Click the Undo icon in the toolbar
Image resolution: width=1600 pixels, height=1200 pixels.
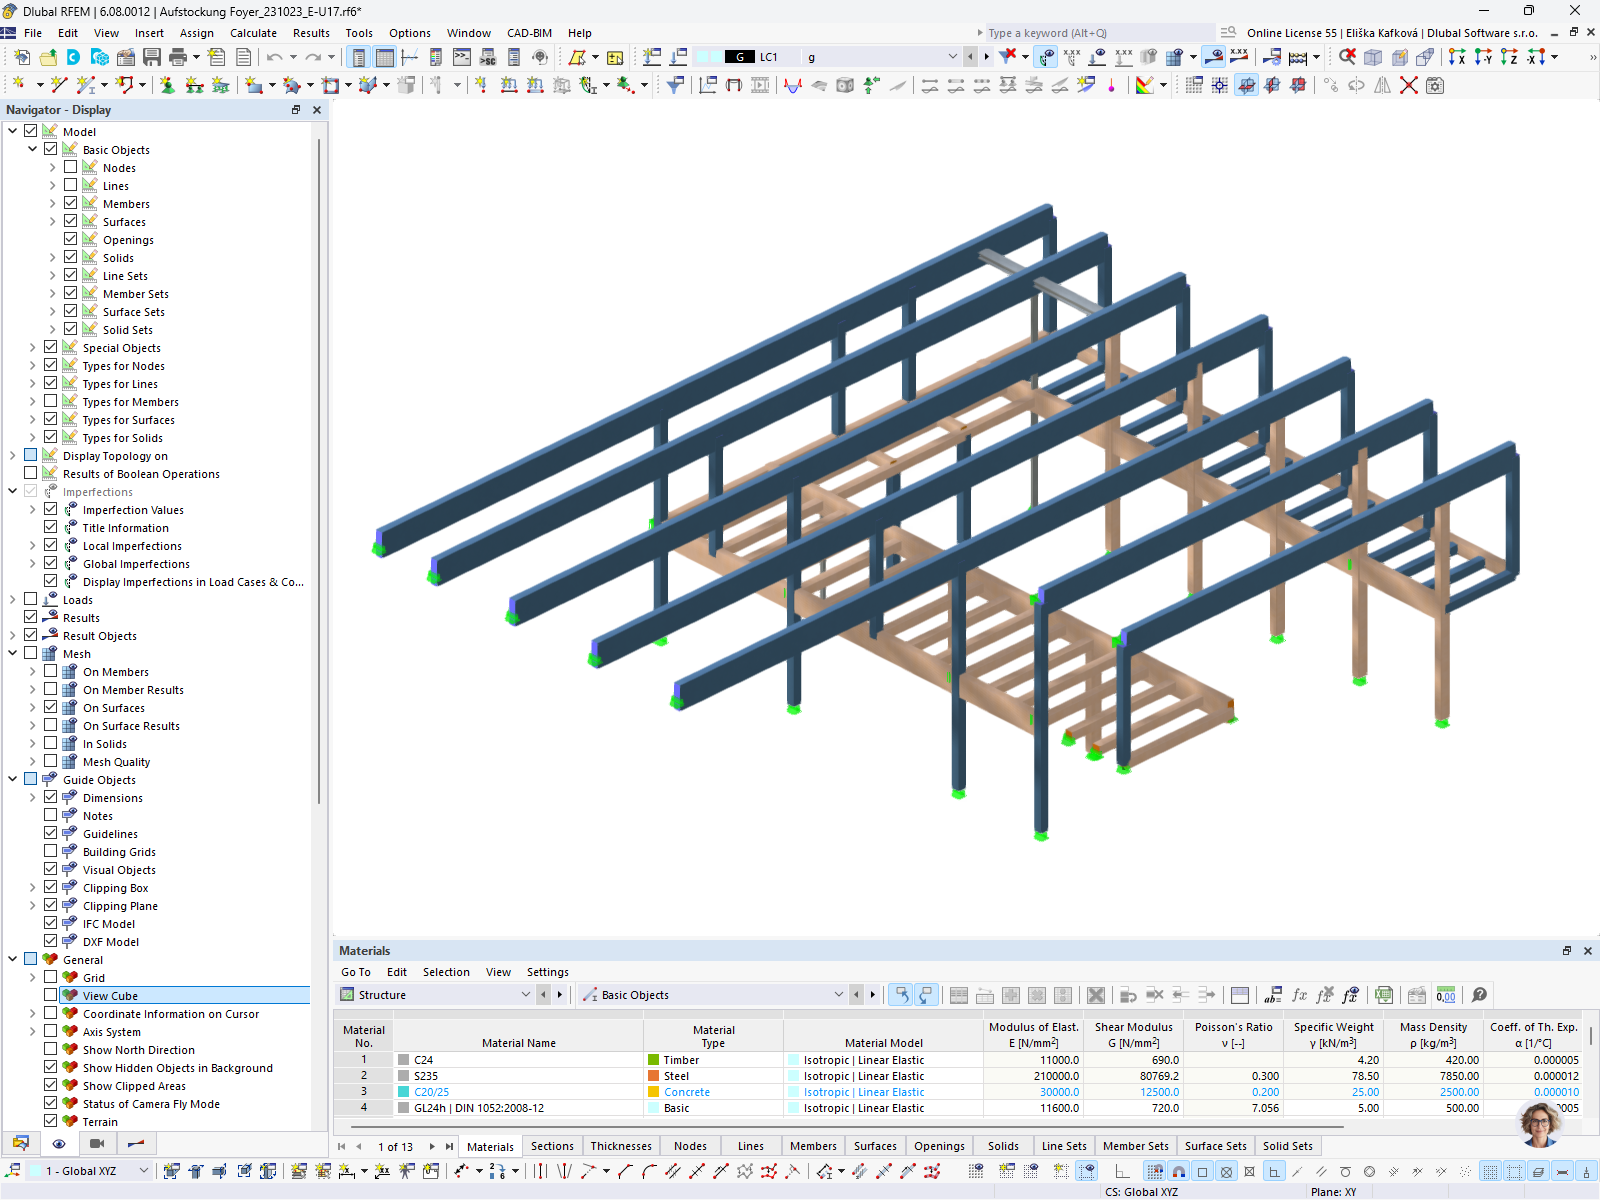coord(273,57)
